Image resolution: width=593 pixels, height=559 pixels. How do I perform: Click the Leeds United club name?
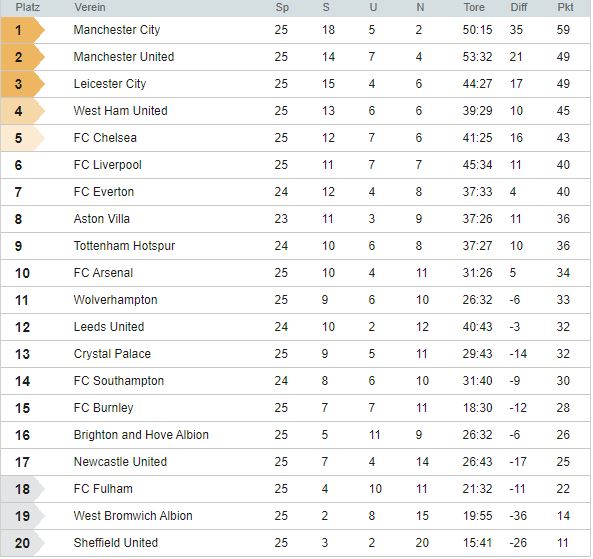click(x=109, y=327)
